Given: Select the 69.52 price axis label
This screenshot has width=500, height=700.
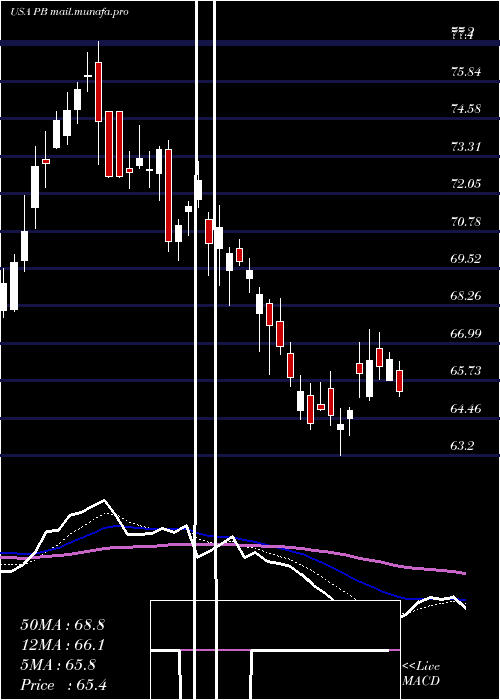Looking at the screenshot, I should [x=466, y=258].
